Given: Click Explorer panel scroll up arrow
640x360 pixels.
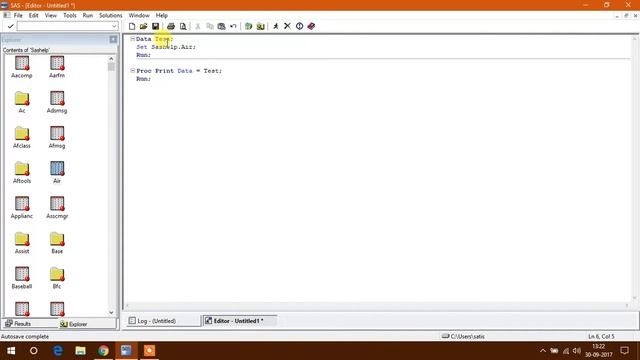Looking at the screenshot, I should (111, 59).
